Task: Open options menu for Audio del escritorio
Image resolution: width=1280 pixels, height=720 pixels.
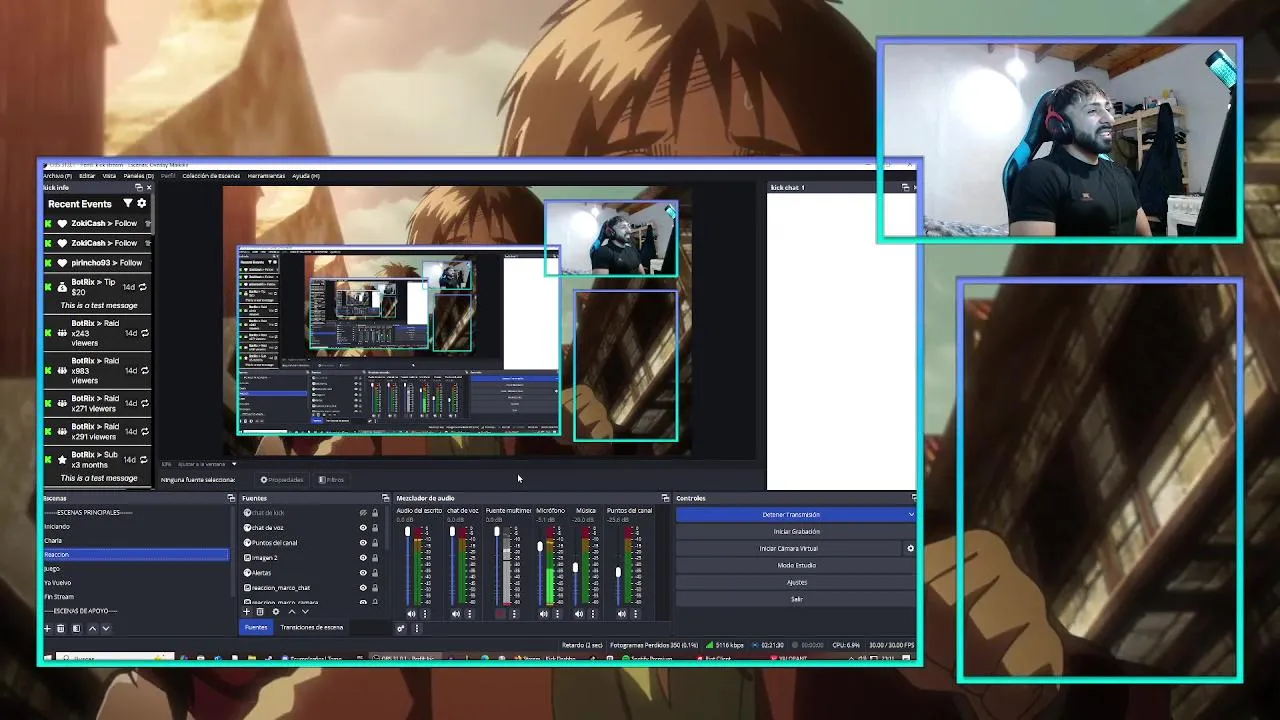Action: pyautogui.click(x=425, y=614)
